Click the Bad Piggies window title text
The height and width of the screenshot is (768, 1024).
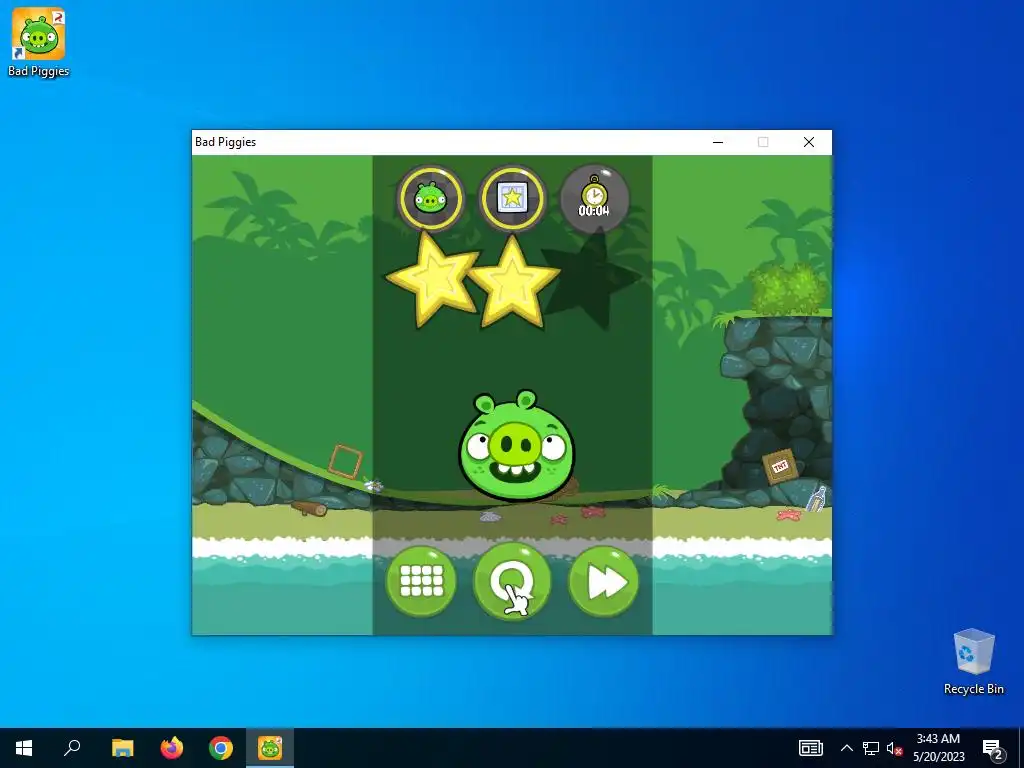[225, 142]
